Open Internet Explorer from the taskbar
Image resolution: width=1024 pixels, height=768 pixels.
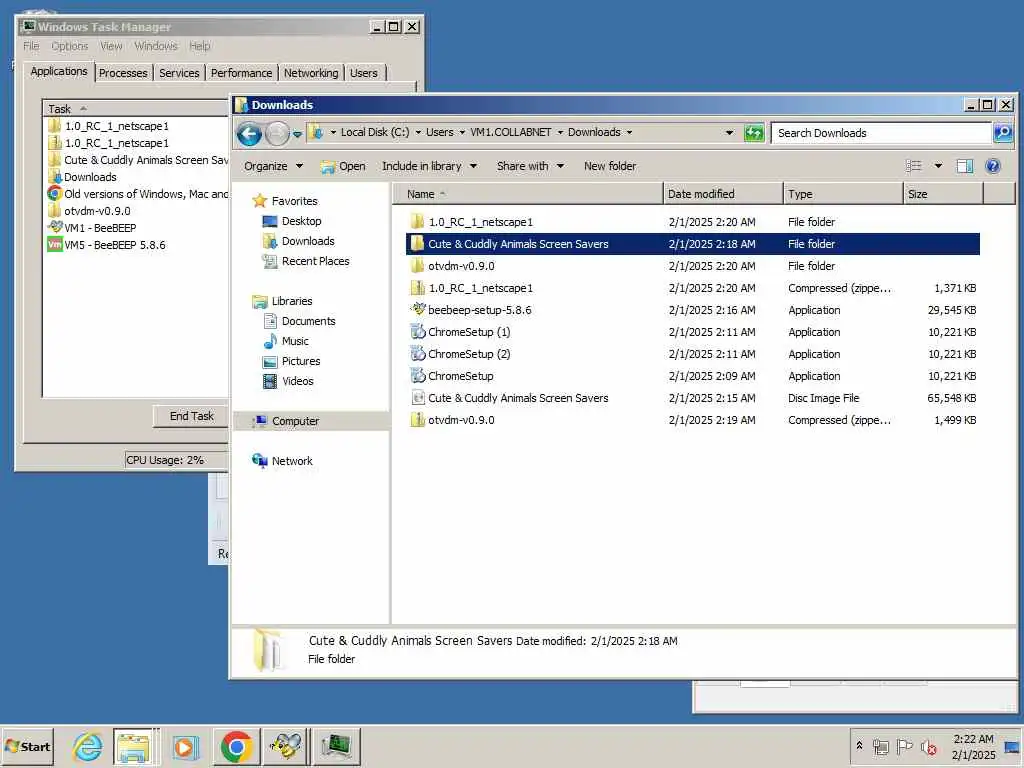click(87, 746)
